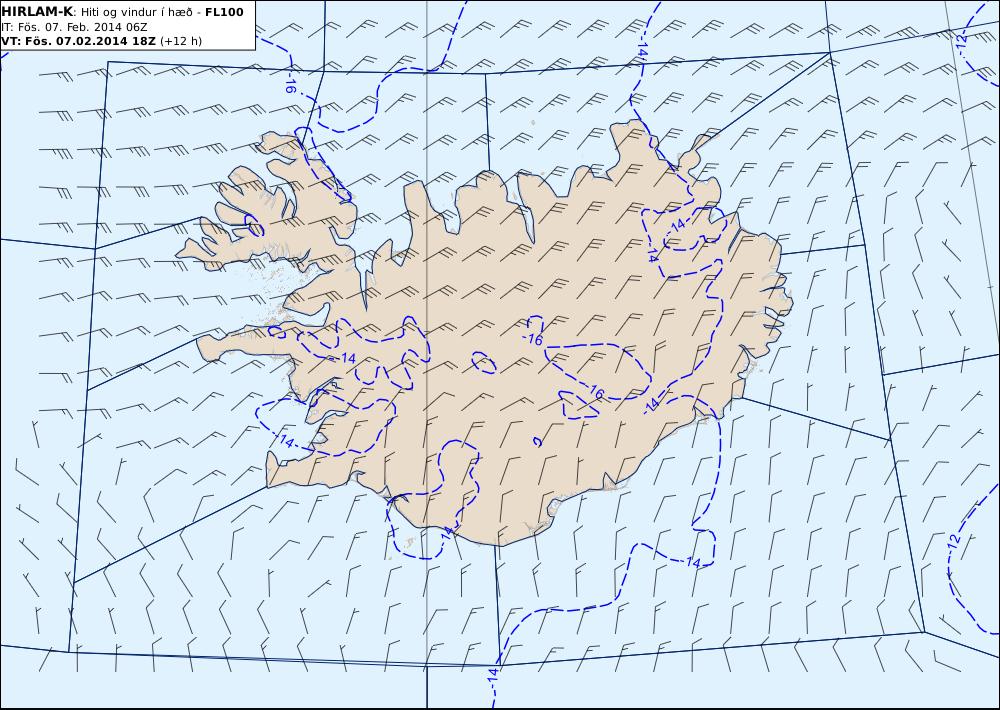
Task: Select the FL100 flight level label
Action: 224,12
